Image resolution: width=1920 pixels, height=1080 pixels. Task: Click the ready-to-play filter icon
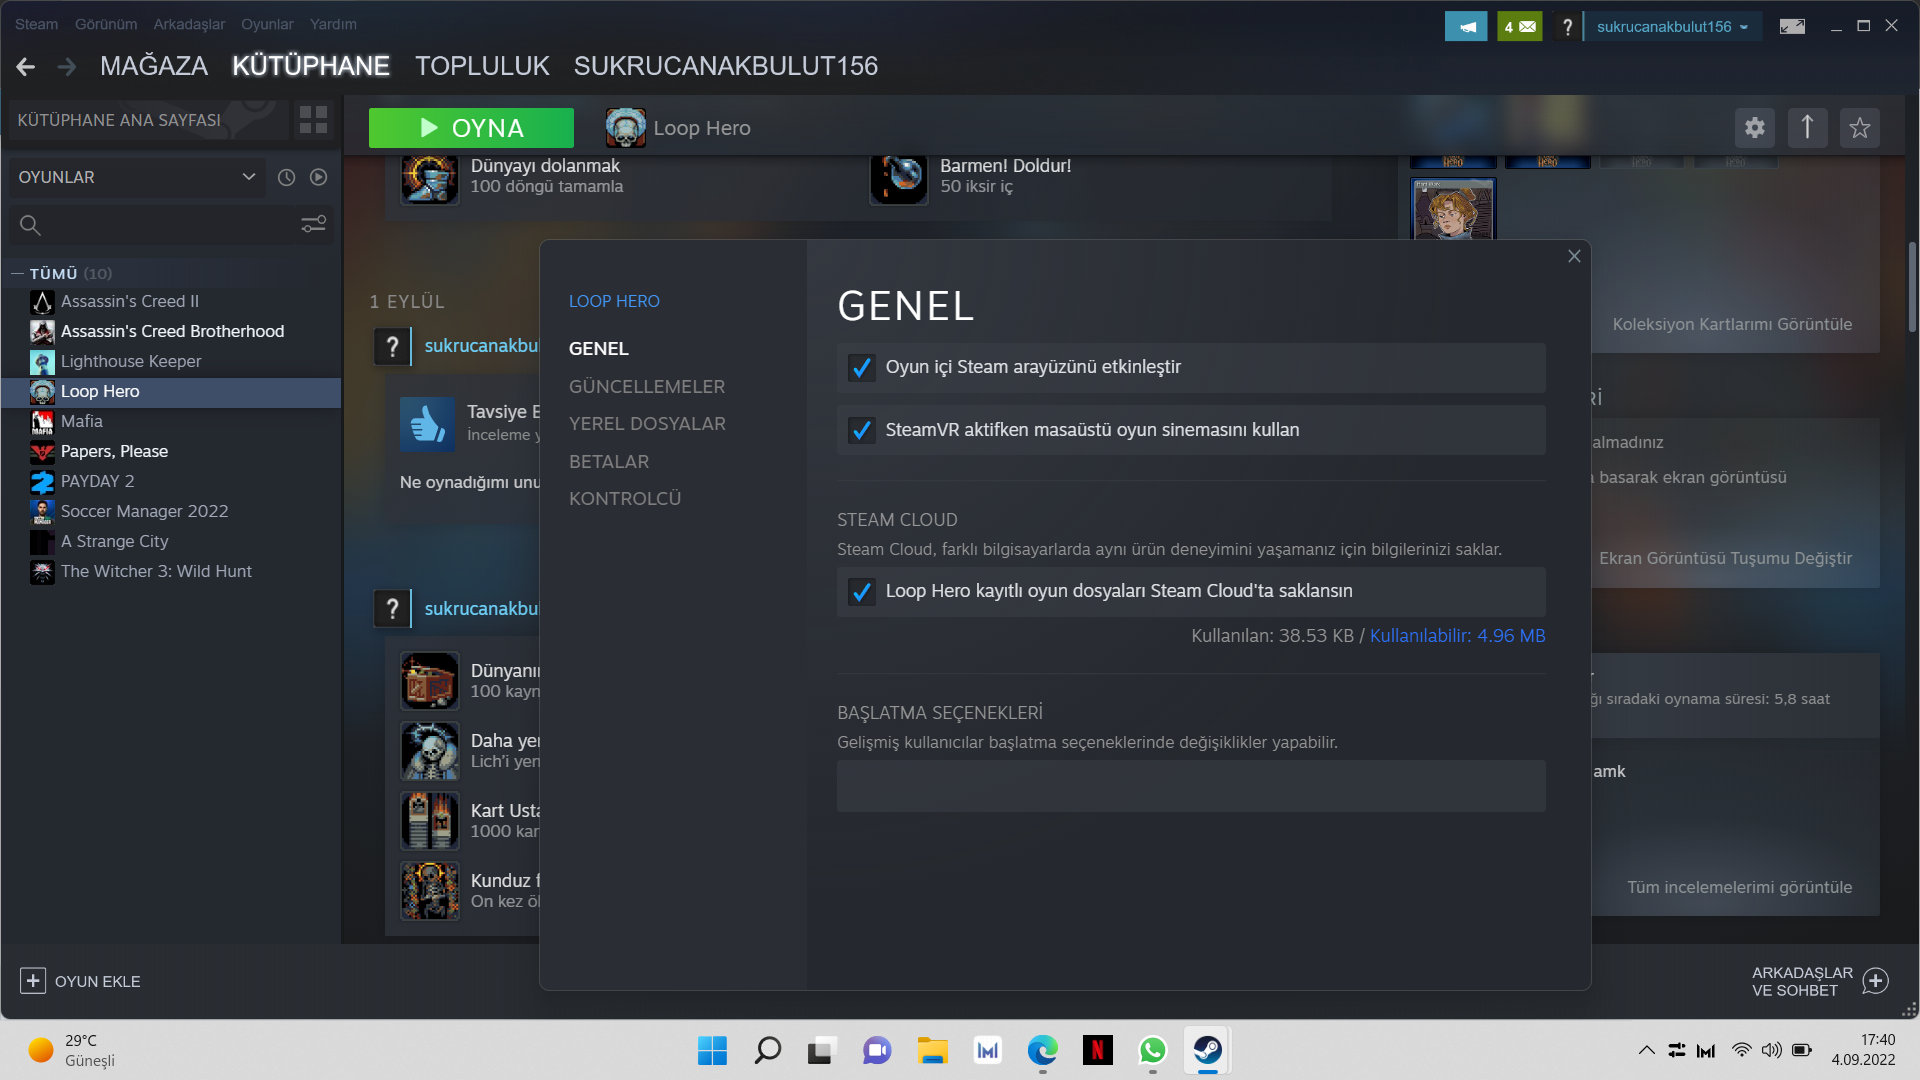coord(318,177)
